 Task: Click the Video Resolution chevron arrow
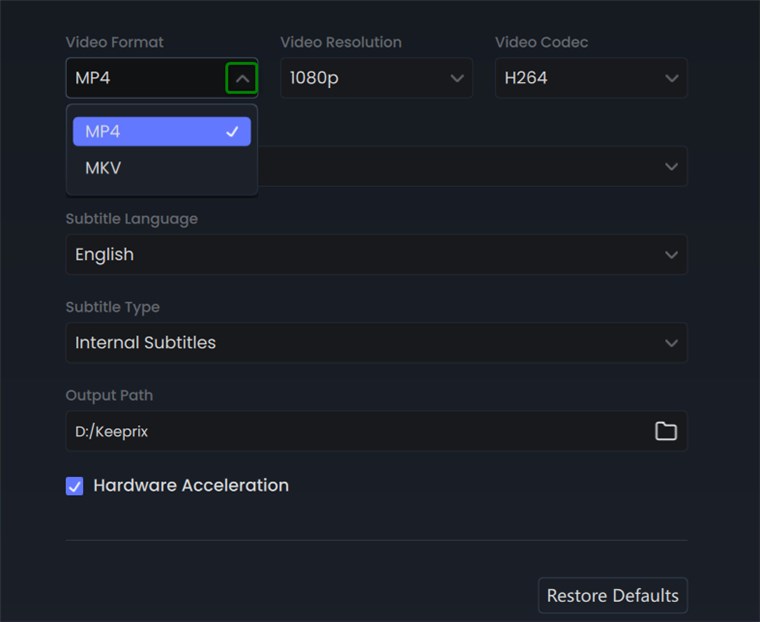tap(457, 78)
